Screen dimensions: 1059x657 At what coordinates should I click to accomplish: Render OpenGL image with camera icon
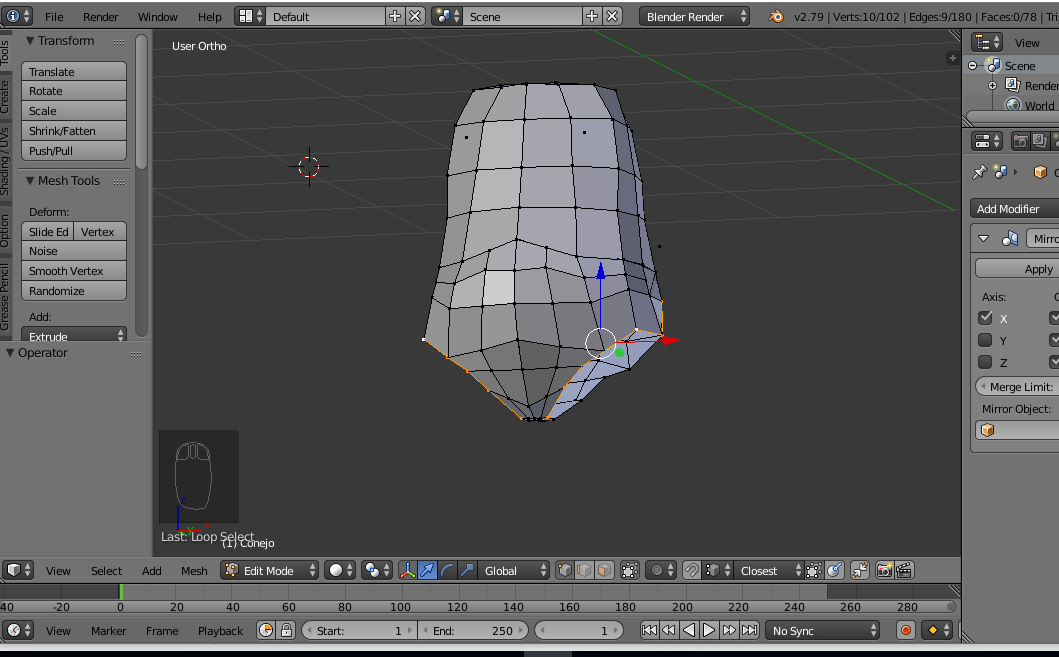884,571
